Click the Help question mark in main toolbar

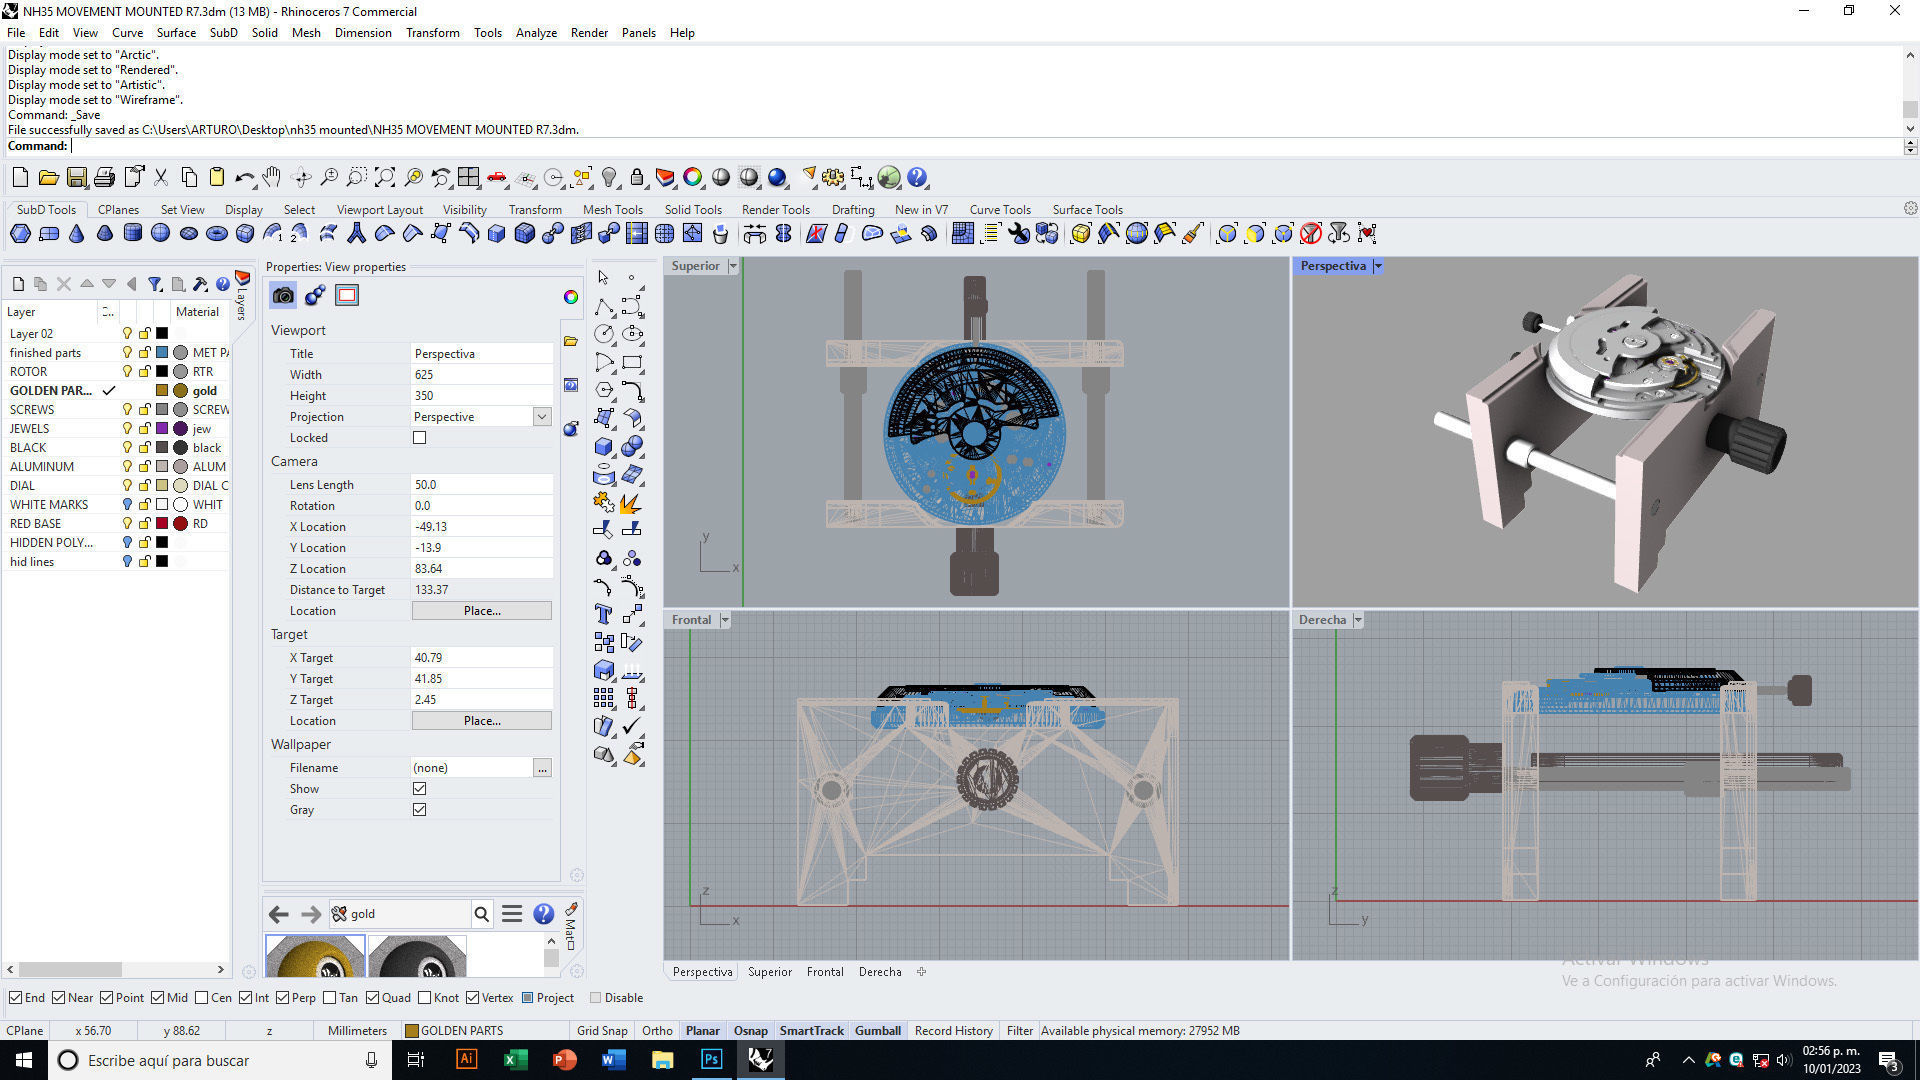pos(917,178)
